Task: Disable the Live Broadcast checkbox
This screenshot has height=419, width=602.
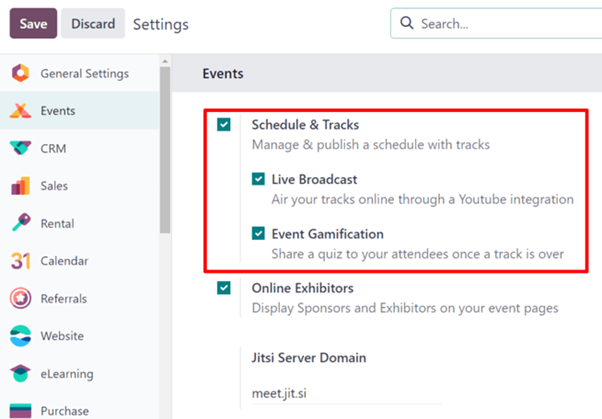Action: pyautogui.click(x=258, y=180)
